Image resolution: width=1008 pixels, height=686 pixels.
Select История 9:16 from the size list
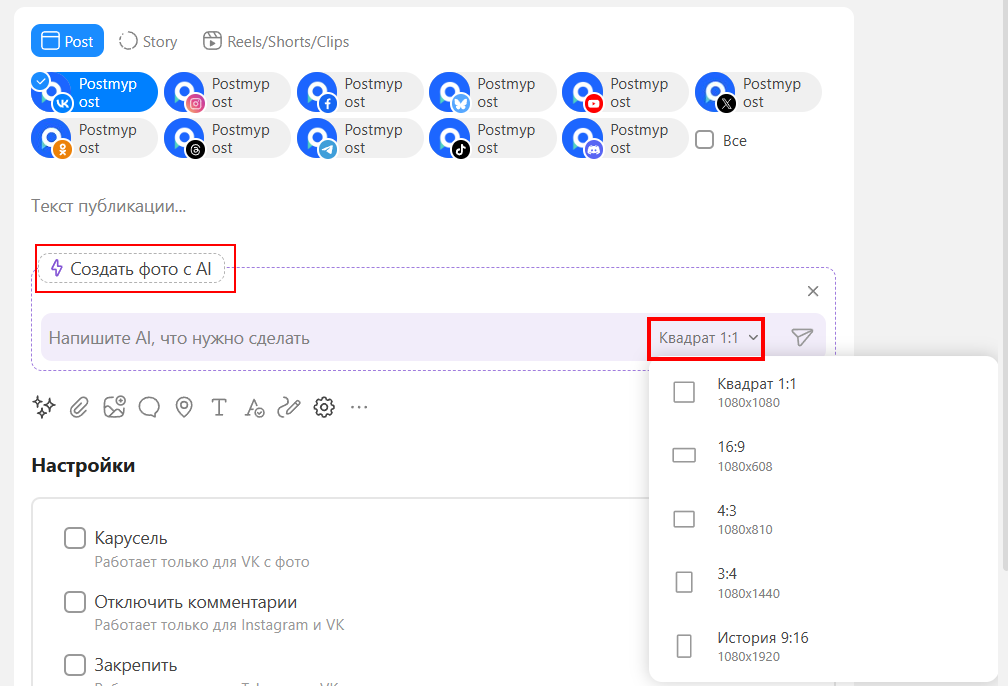[x=761, y=646]
